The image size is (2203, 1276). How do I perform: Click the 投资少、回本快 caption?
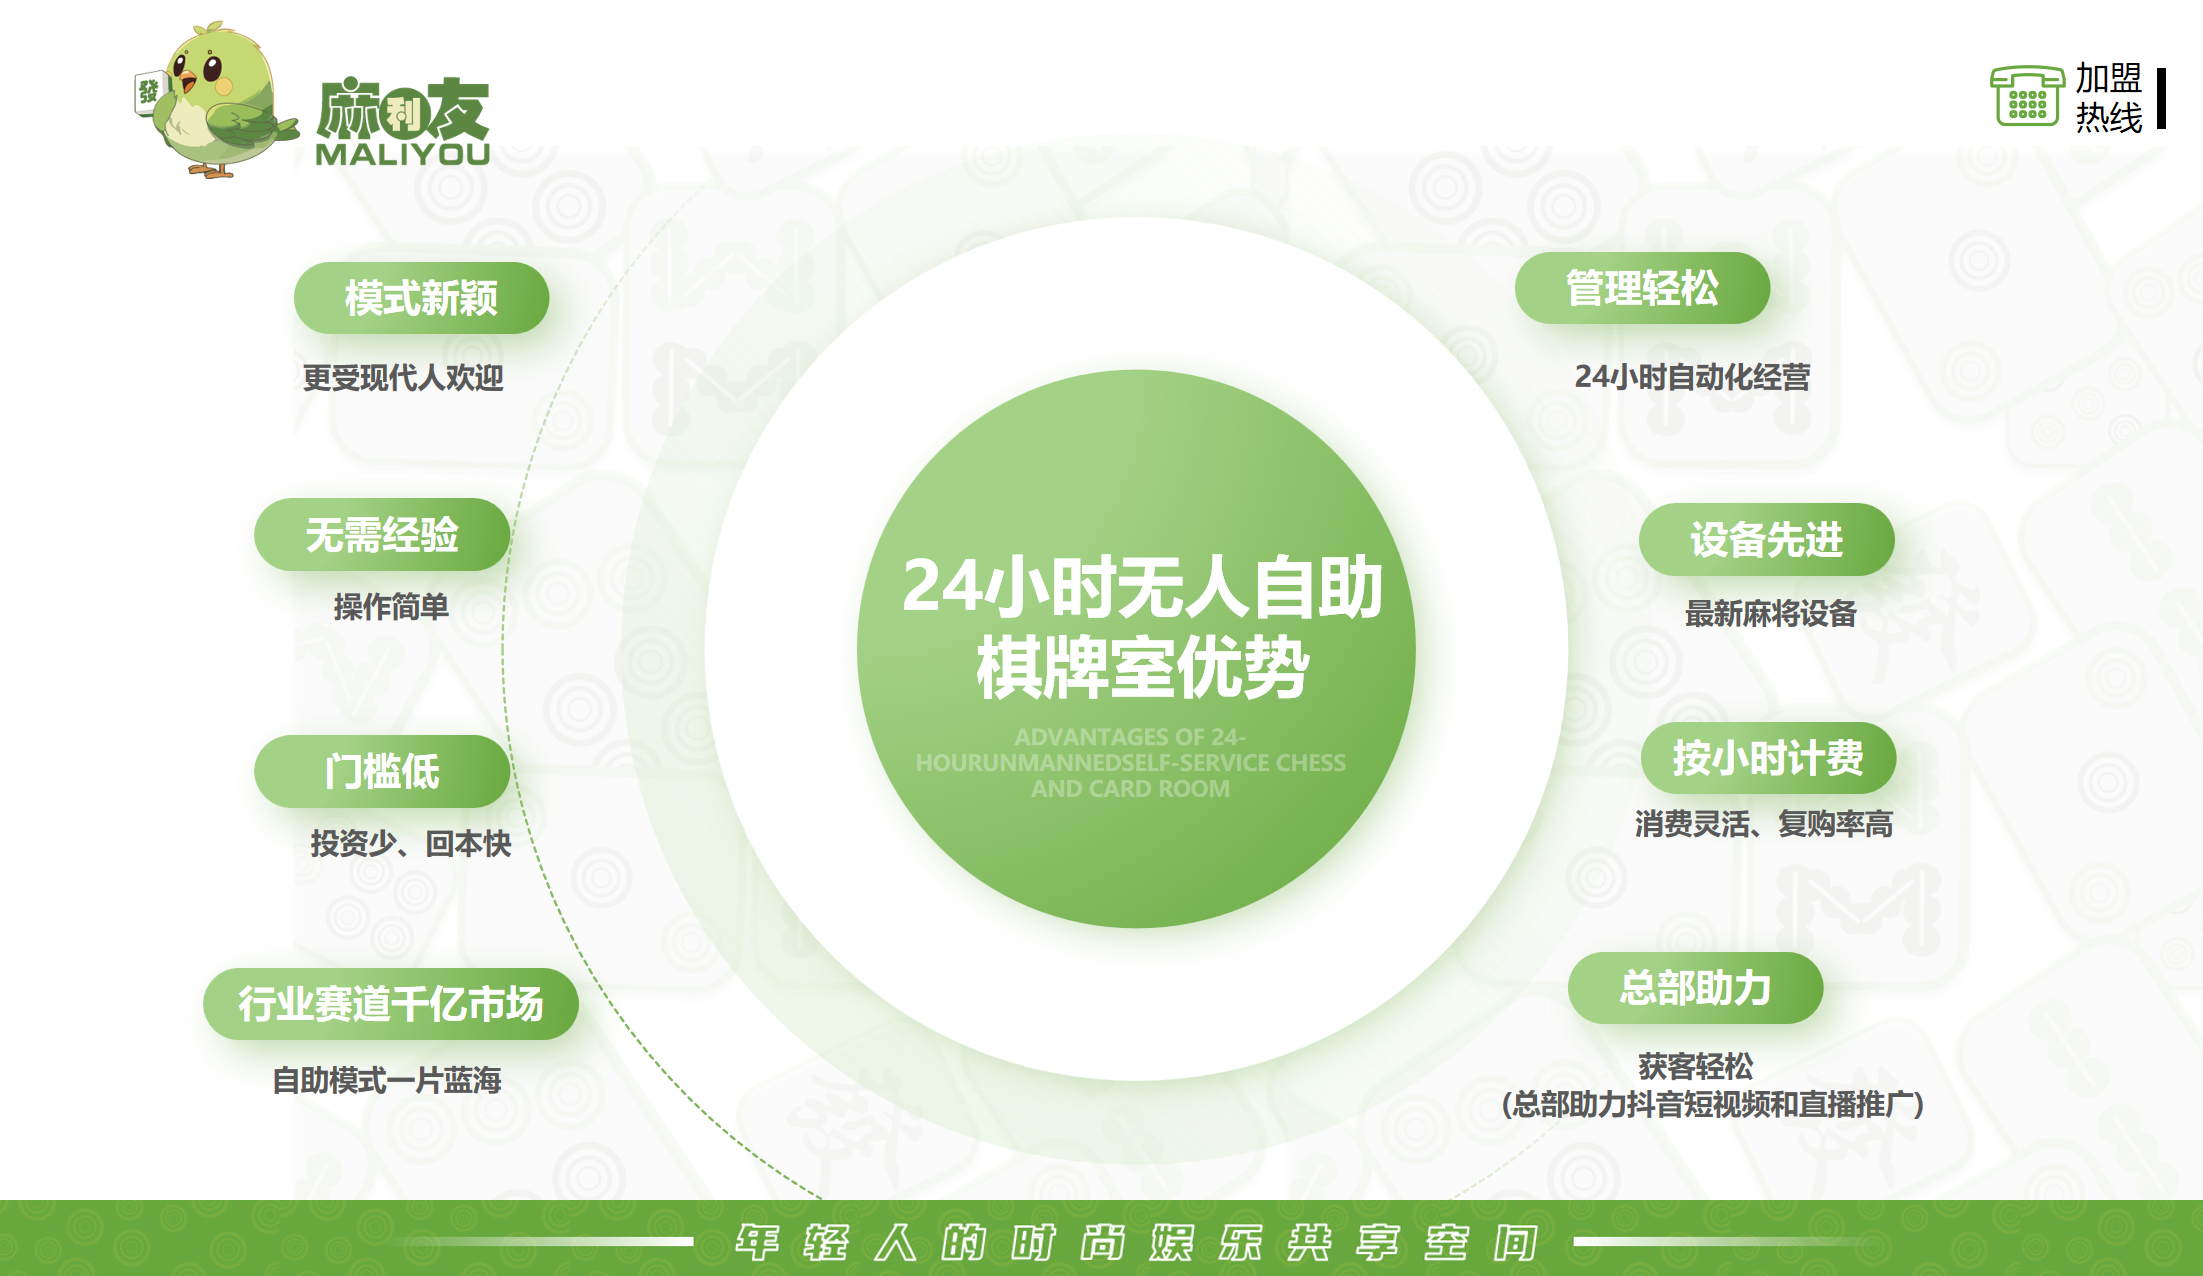[x=410, y=844]
